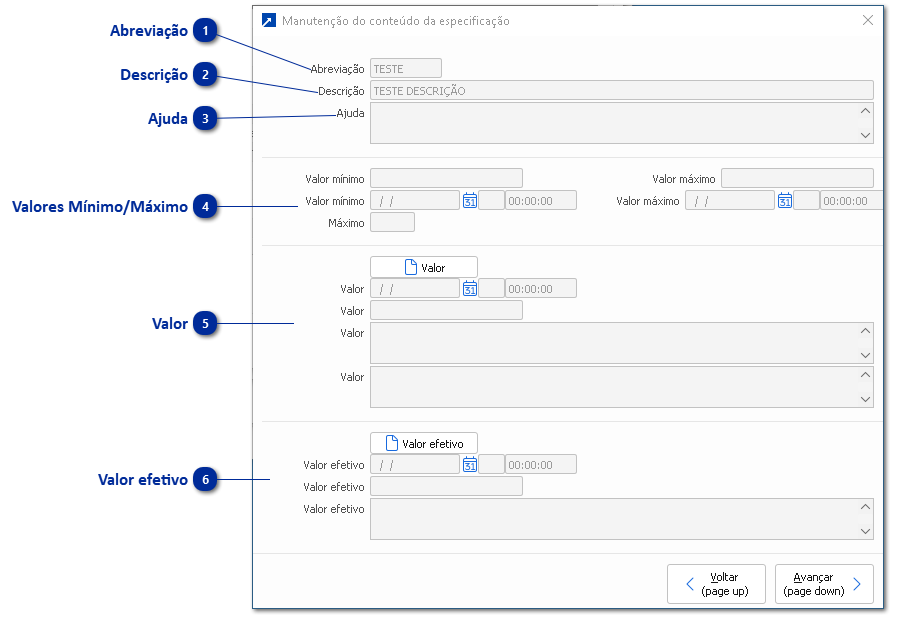Open calendar picker for Valor efetivo date
This screenshot has width=907, height=625.
[x=470, y=465]
